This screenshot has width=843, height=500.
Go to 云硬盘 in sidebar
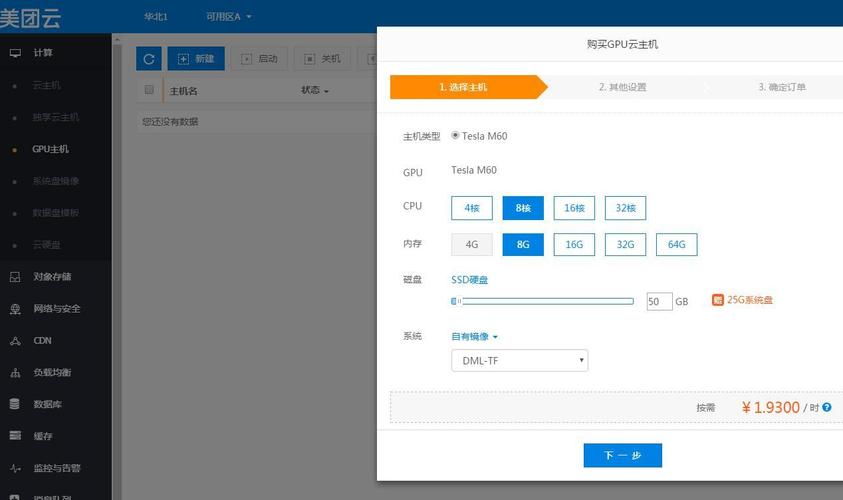click(47, 245)
